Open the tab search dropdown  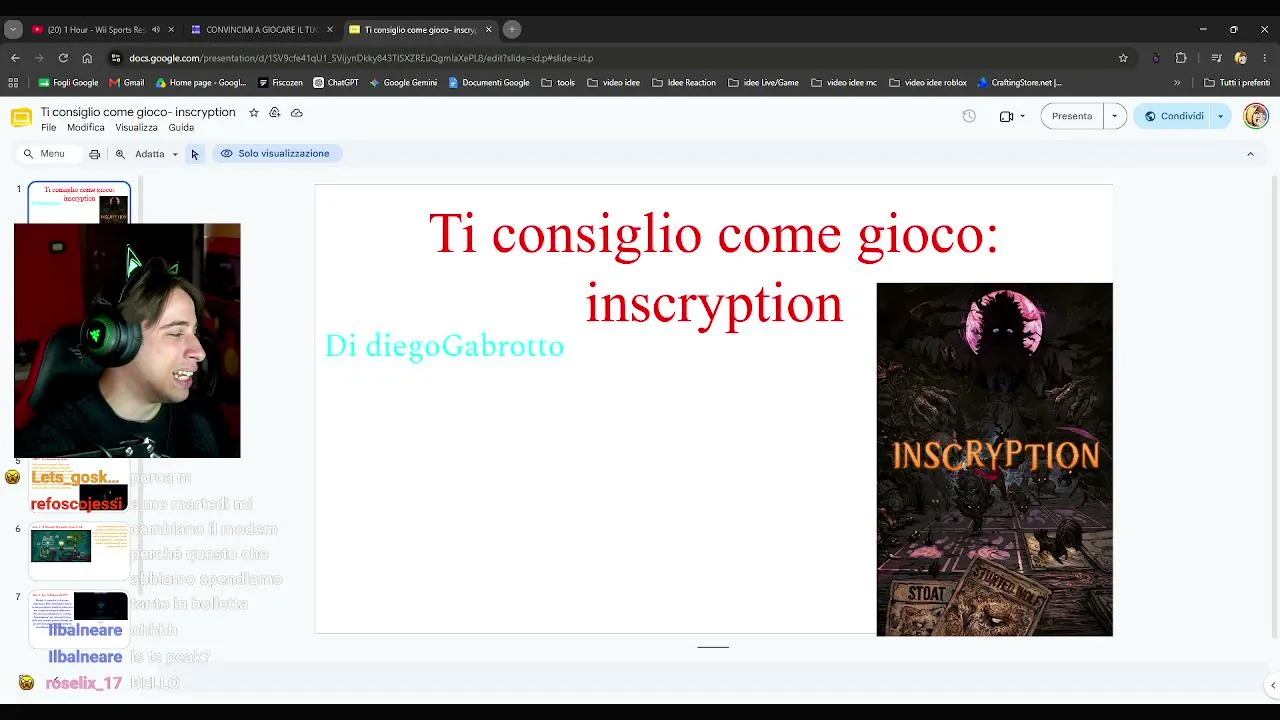coord(13,30)
